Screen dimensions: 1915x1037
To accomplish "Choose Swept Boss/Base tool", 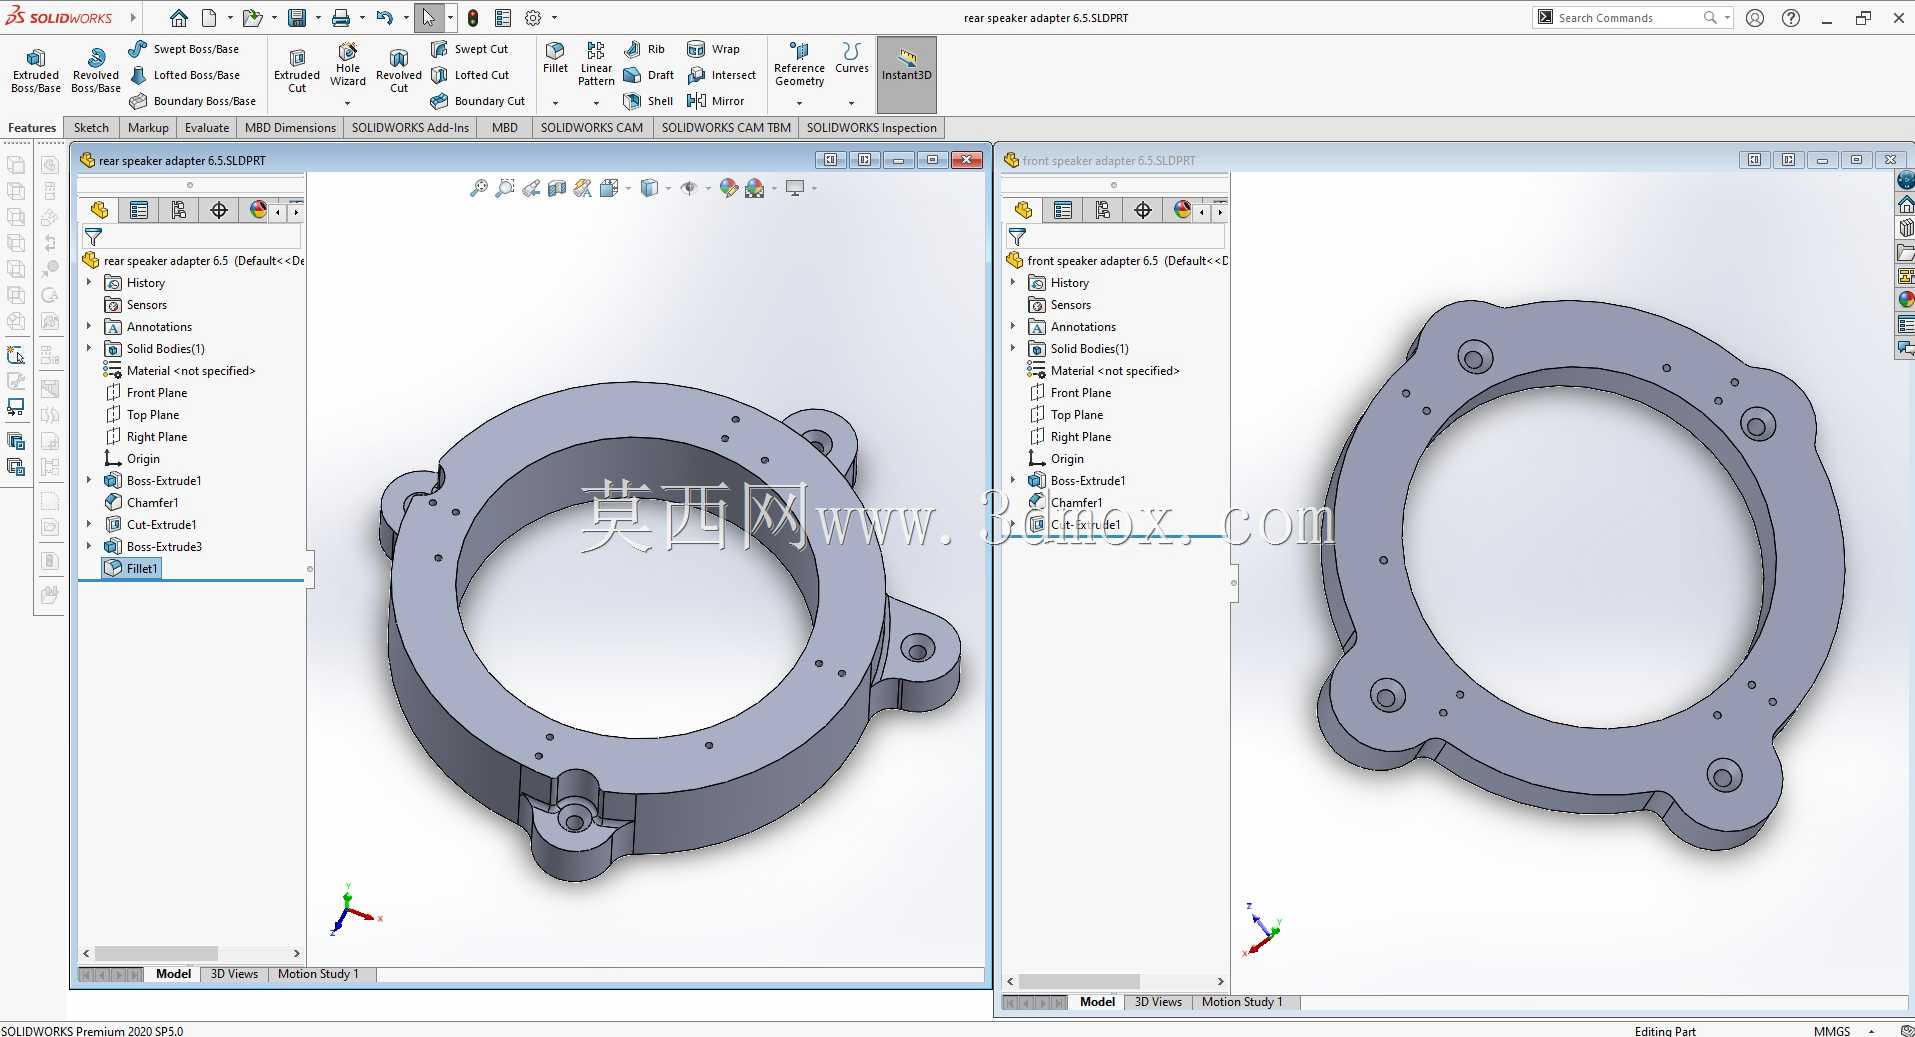I will point(184,49).
